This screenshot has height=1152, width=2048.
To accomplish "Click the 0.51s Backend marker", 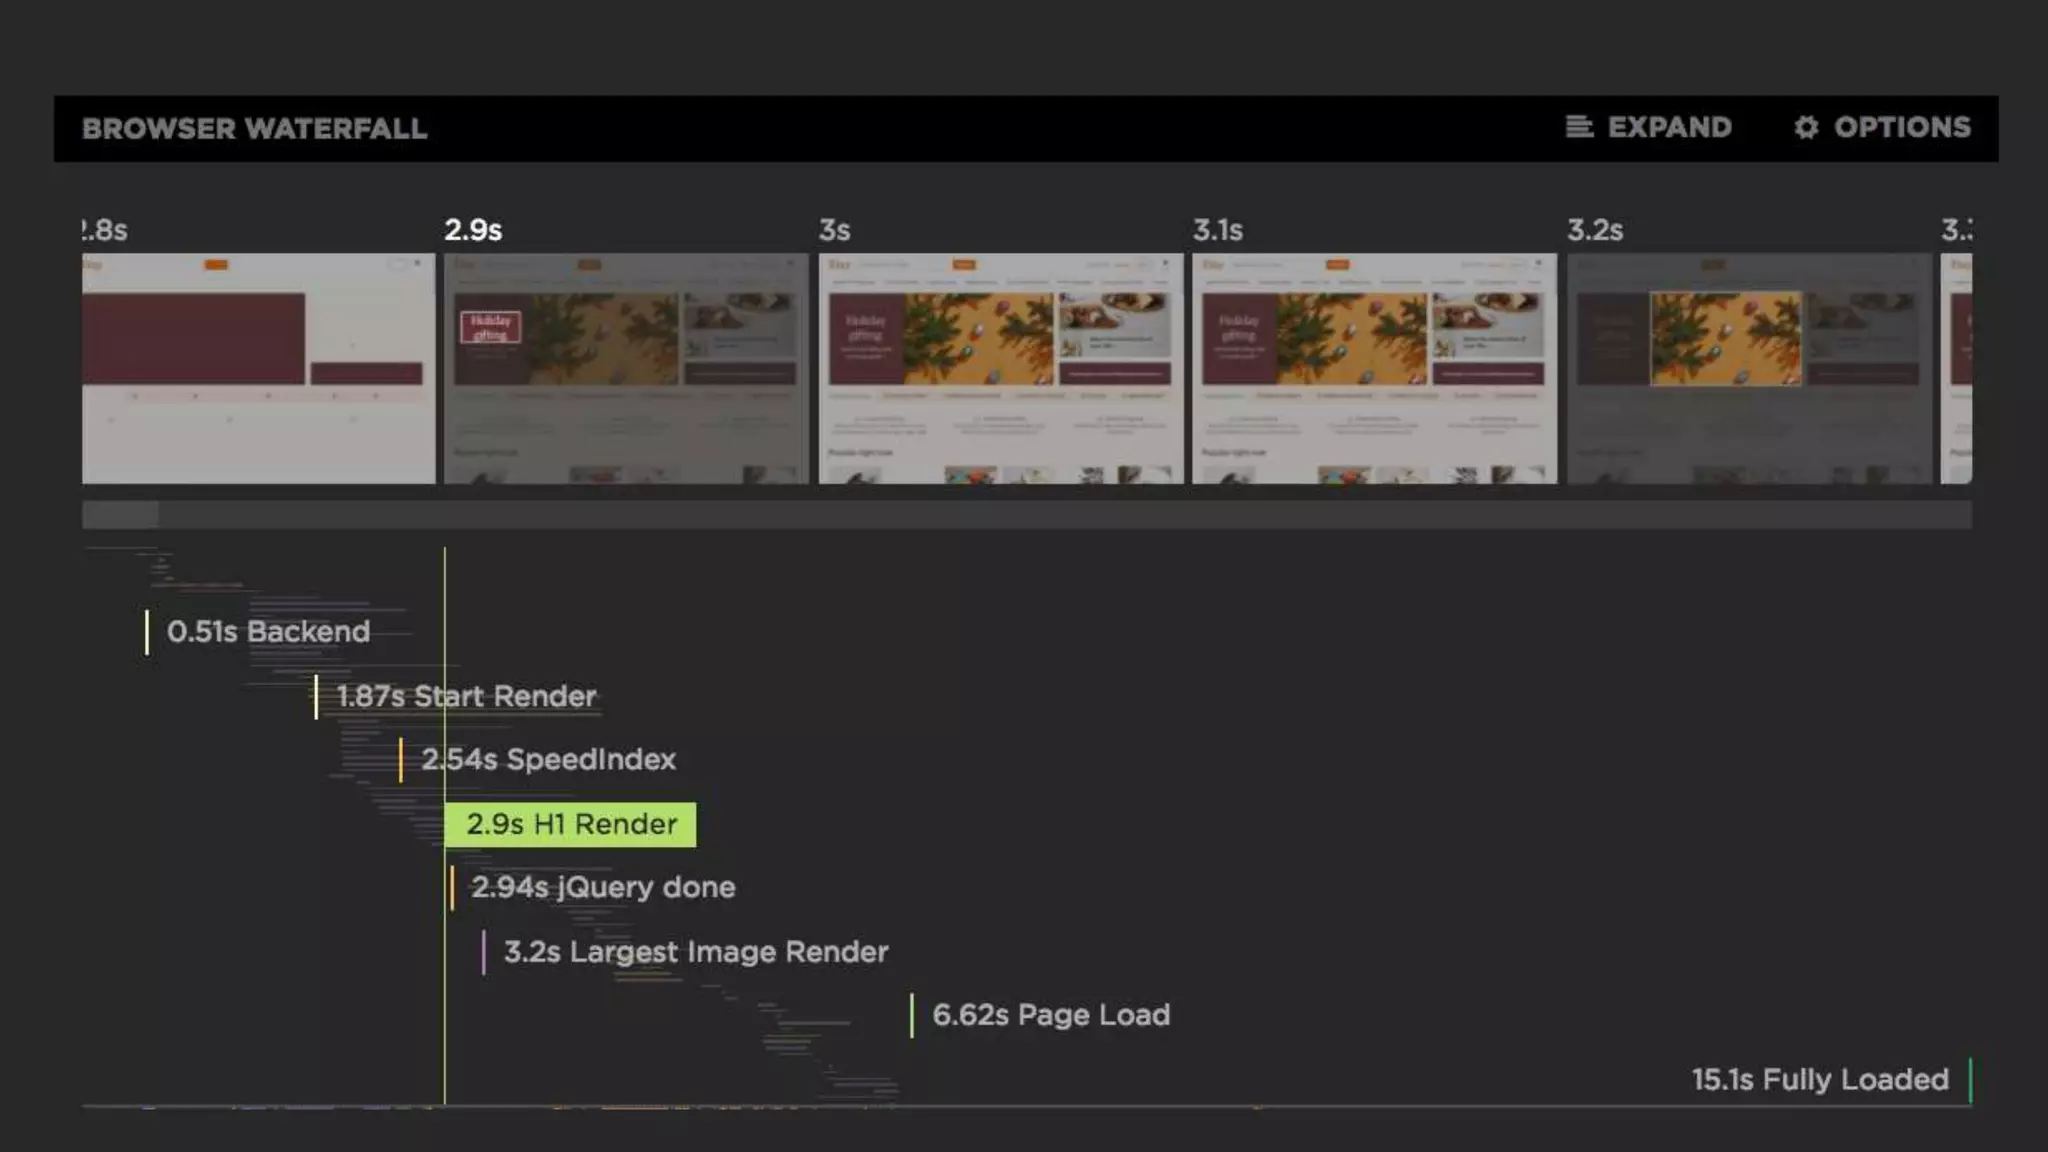I will coord(268,632).
